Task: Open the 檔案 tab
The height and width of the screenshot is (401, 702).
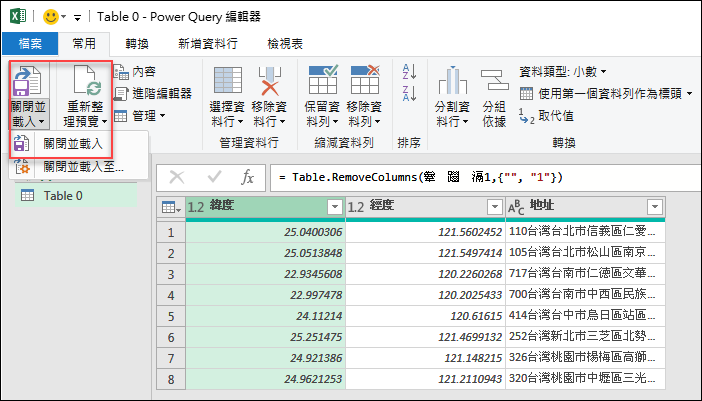Action: (30, 44)
